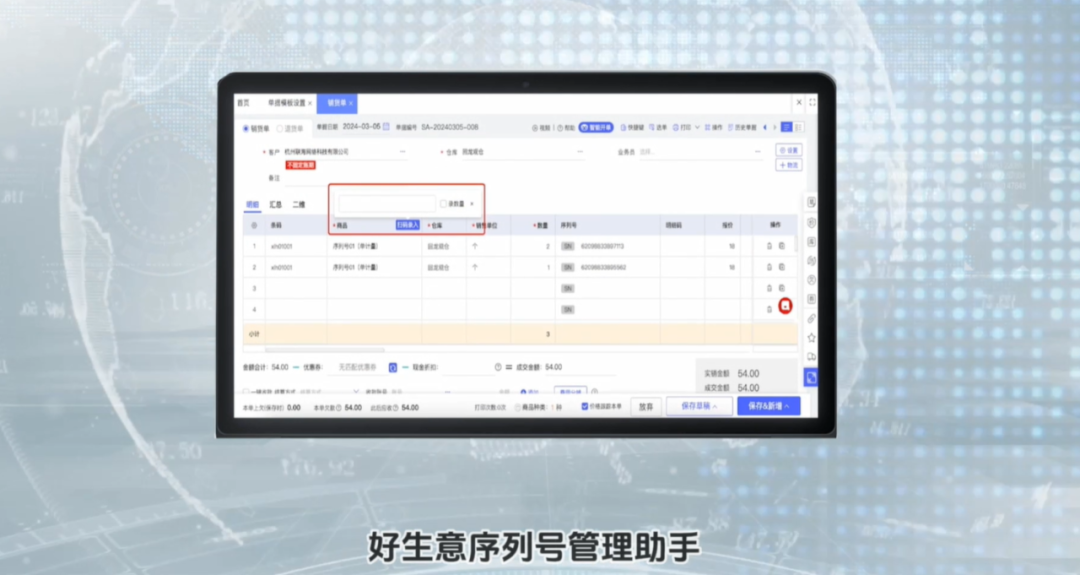Click the highlighted blue sidebar icon

click(811, 377)
